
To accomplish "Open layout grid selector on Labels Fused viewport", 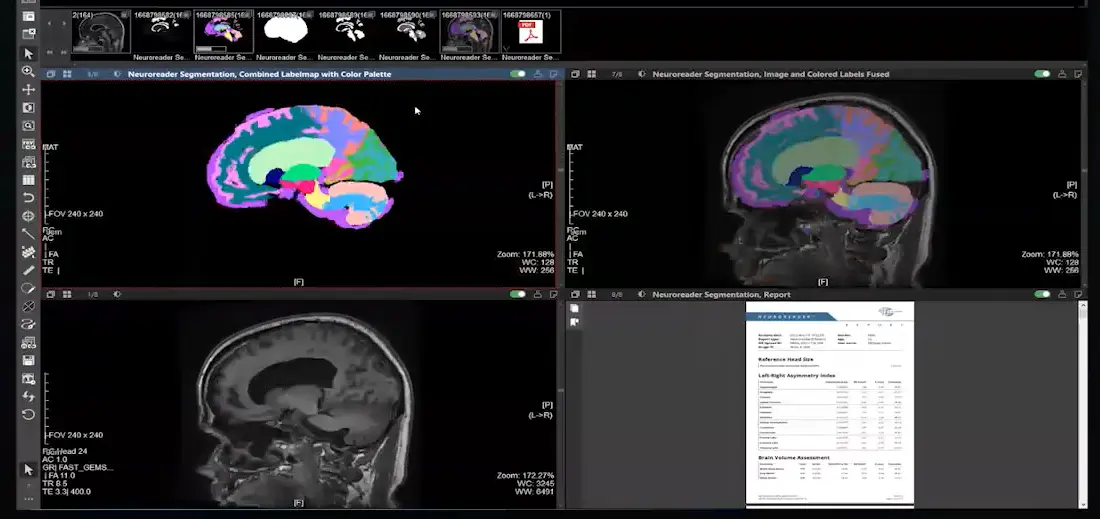I will [592, 74].
